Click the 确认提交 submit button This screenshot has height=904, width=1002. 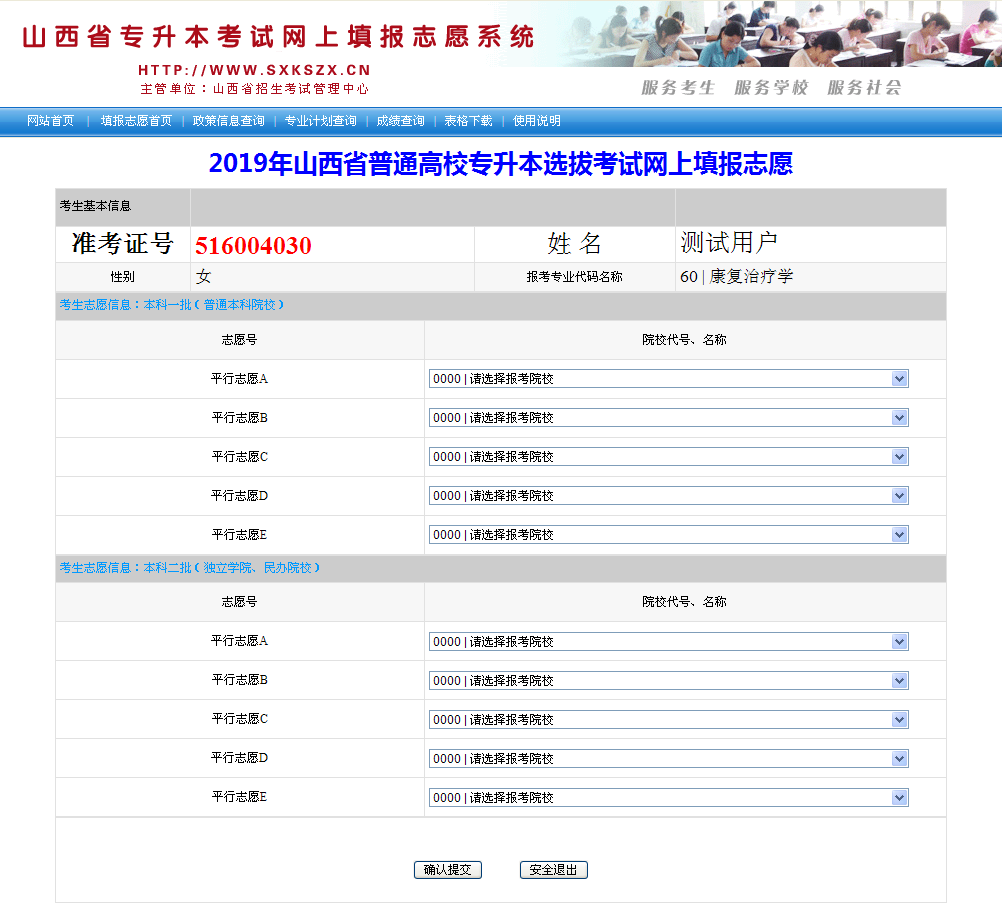[x=448, y=870]
